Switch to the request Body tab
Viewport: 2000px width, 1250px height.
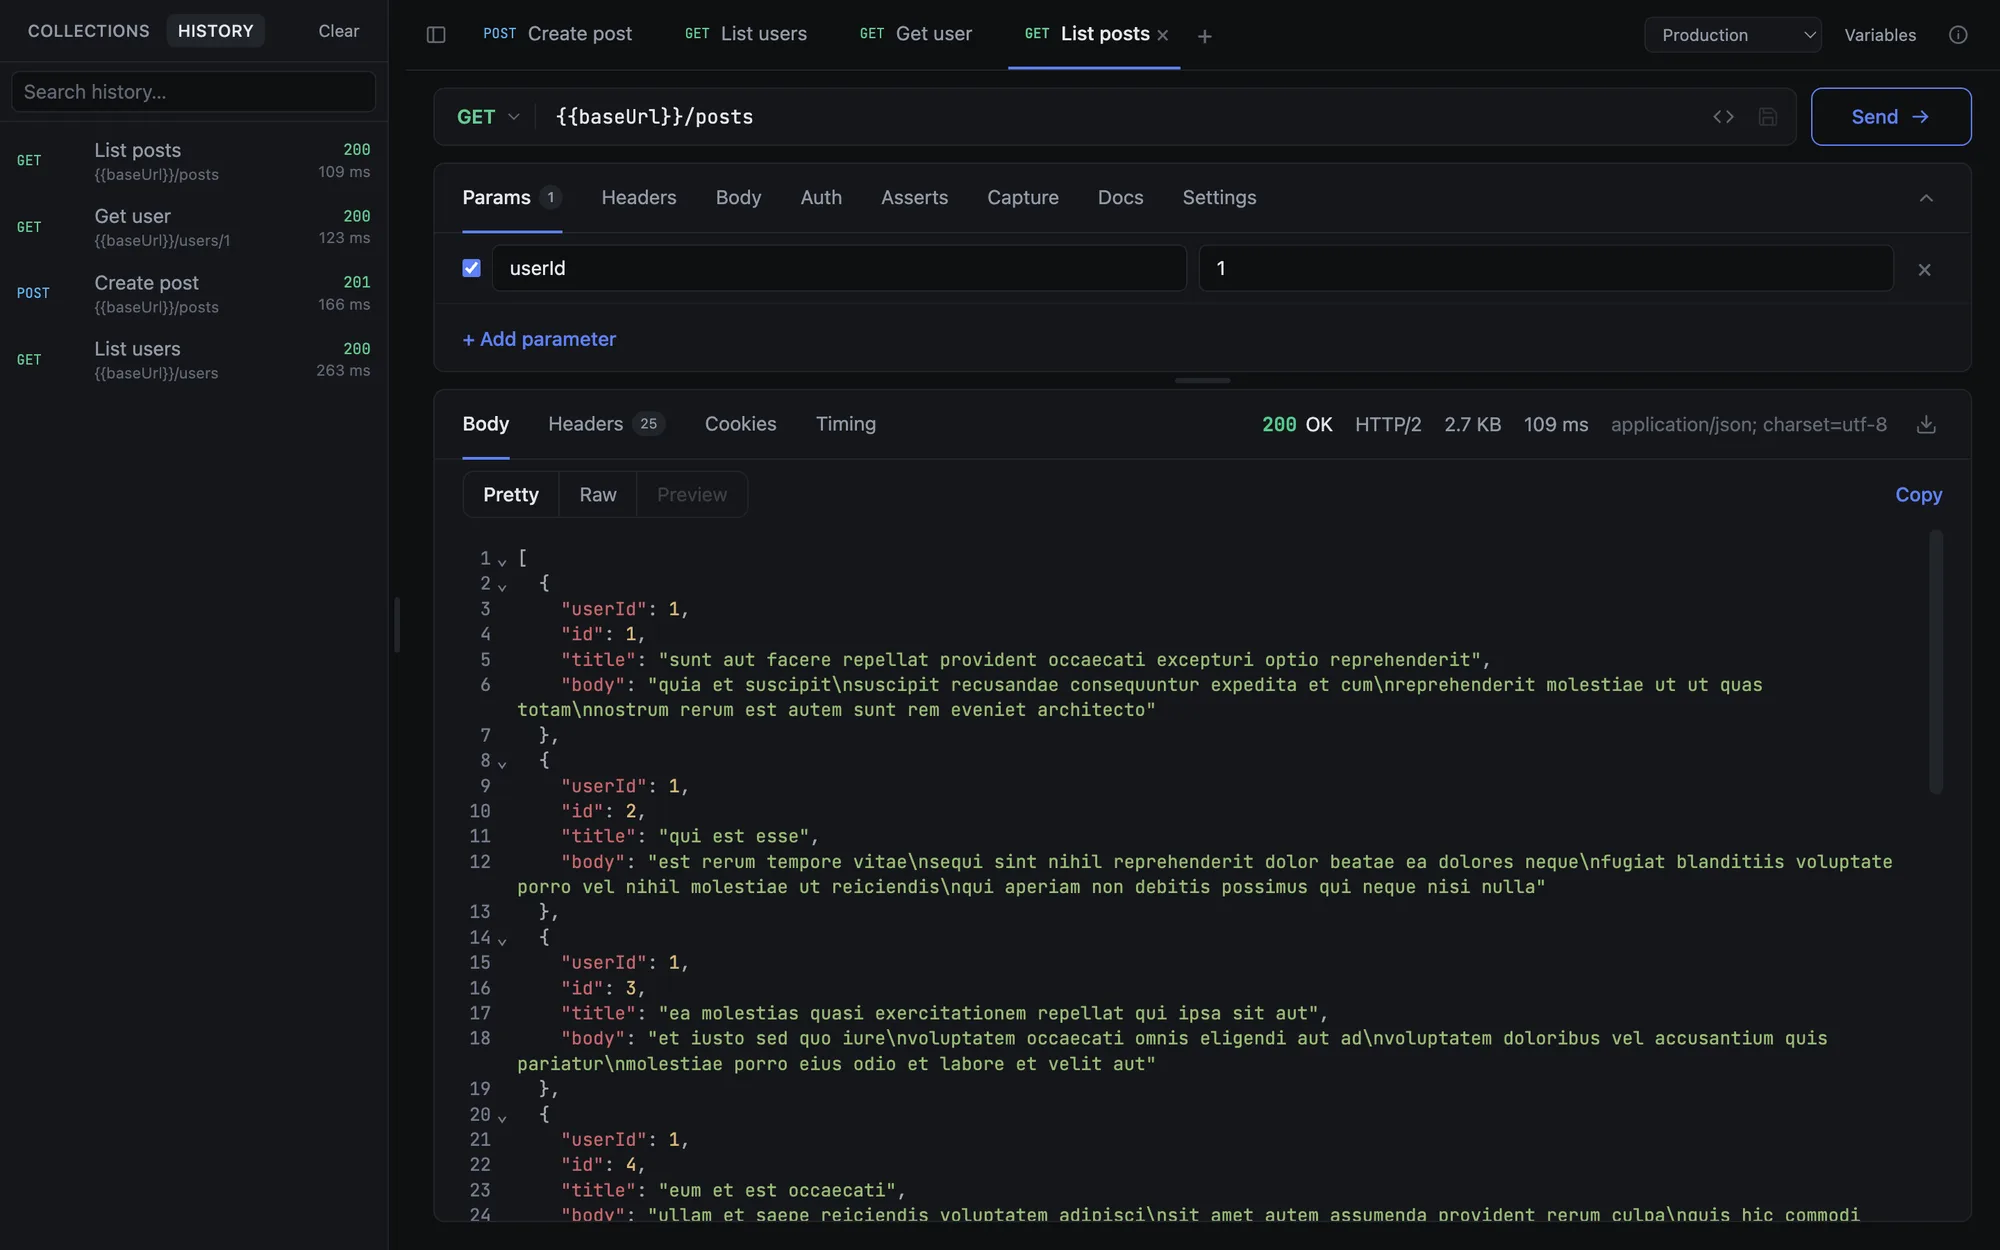pos(739,198)
